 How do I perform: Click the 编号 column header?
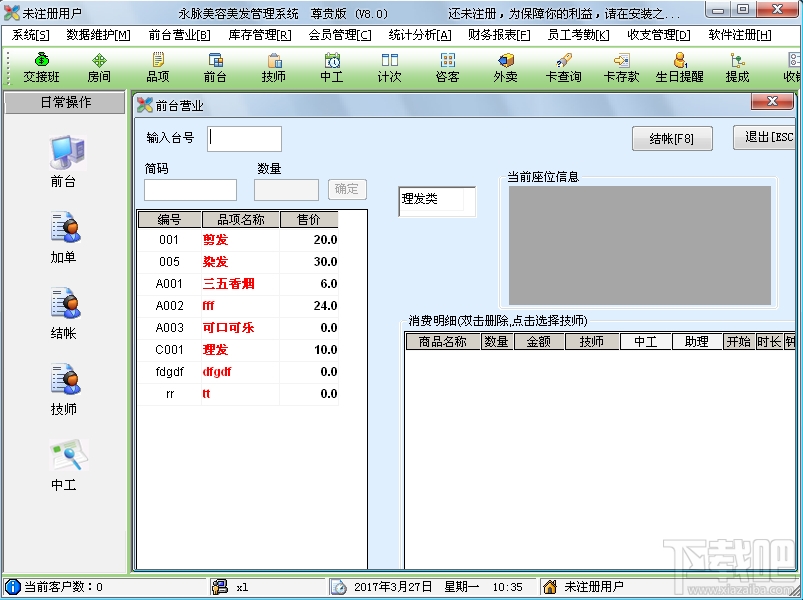[170, 220]
